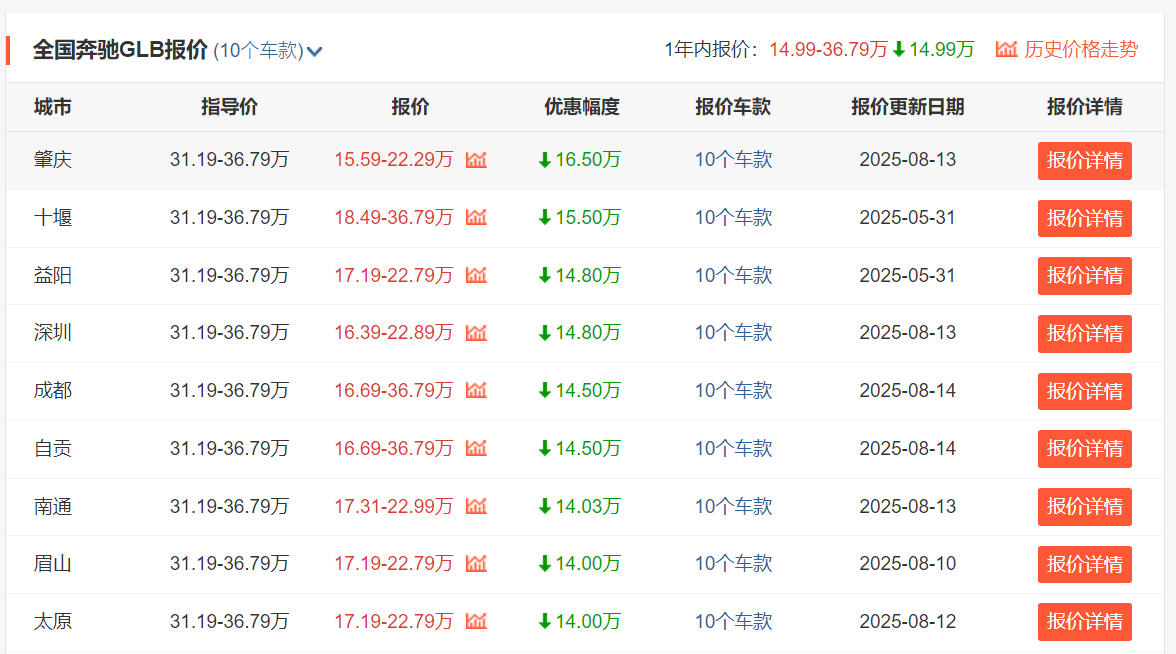This screenshot has height=654, width=1176.
Task: Open price trend chart icon for 深圳
Action: pos(476,332)
